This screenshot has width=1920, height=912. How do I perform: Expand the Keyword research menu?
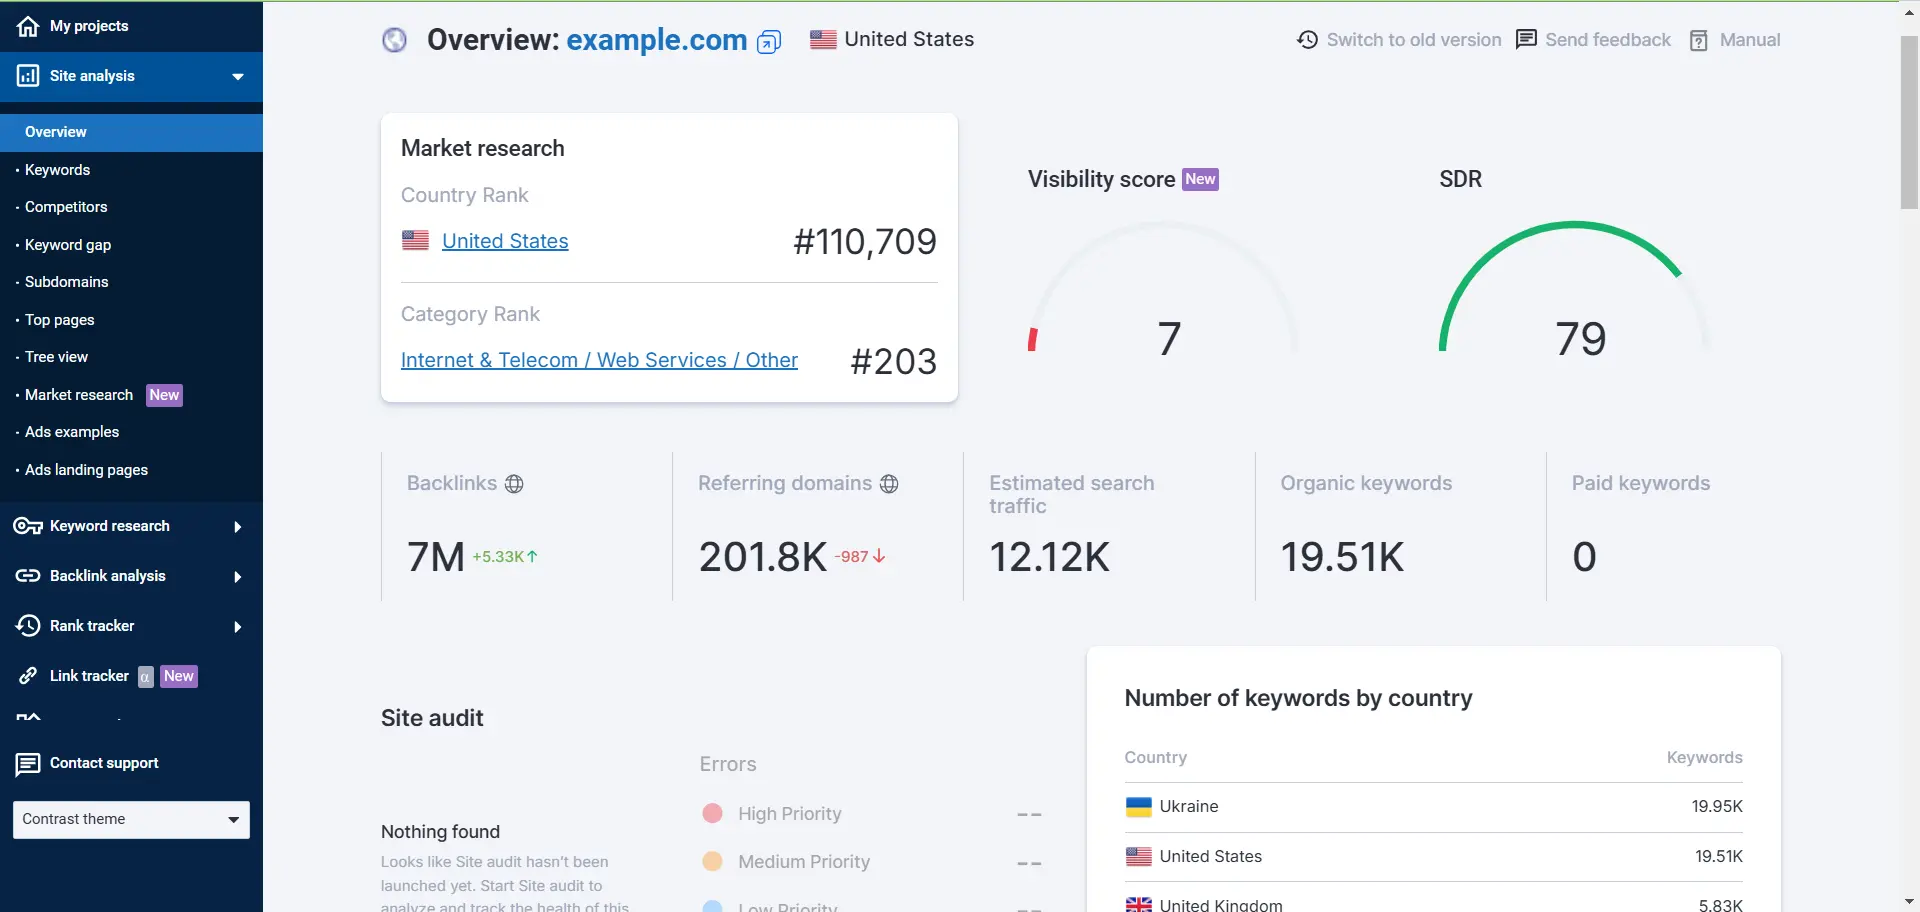click(237, 525)
